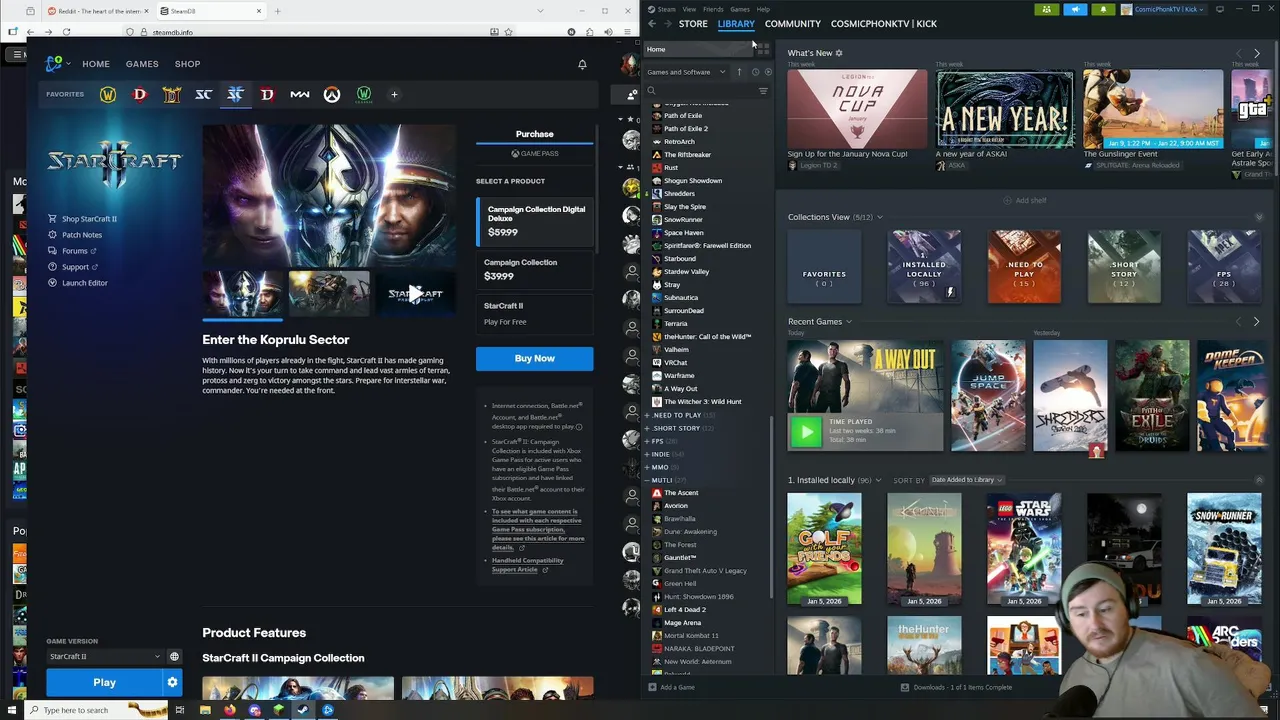Open the Favorites collection tile
The width and height of the screenshot is (1280, 720).
(824, 267)
